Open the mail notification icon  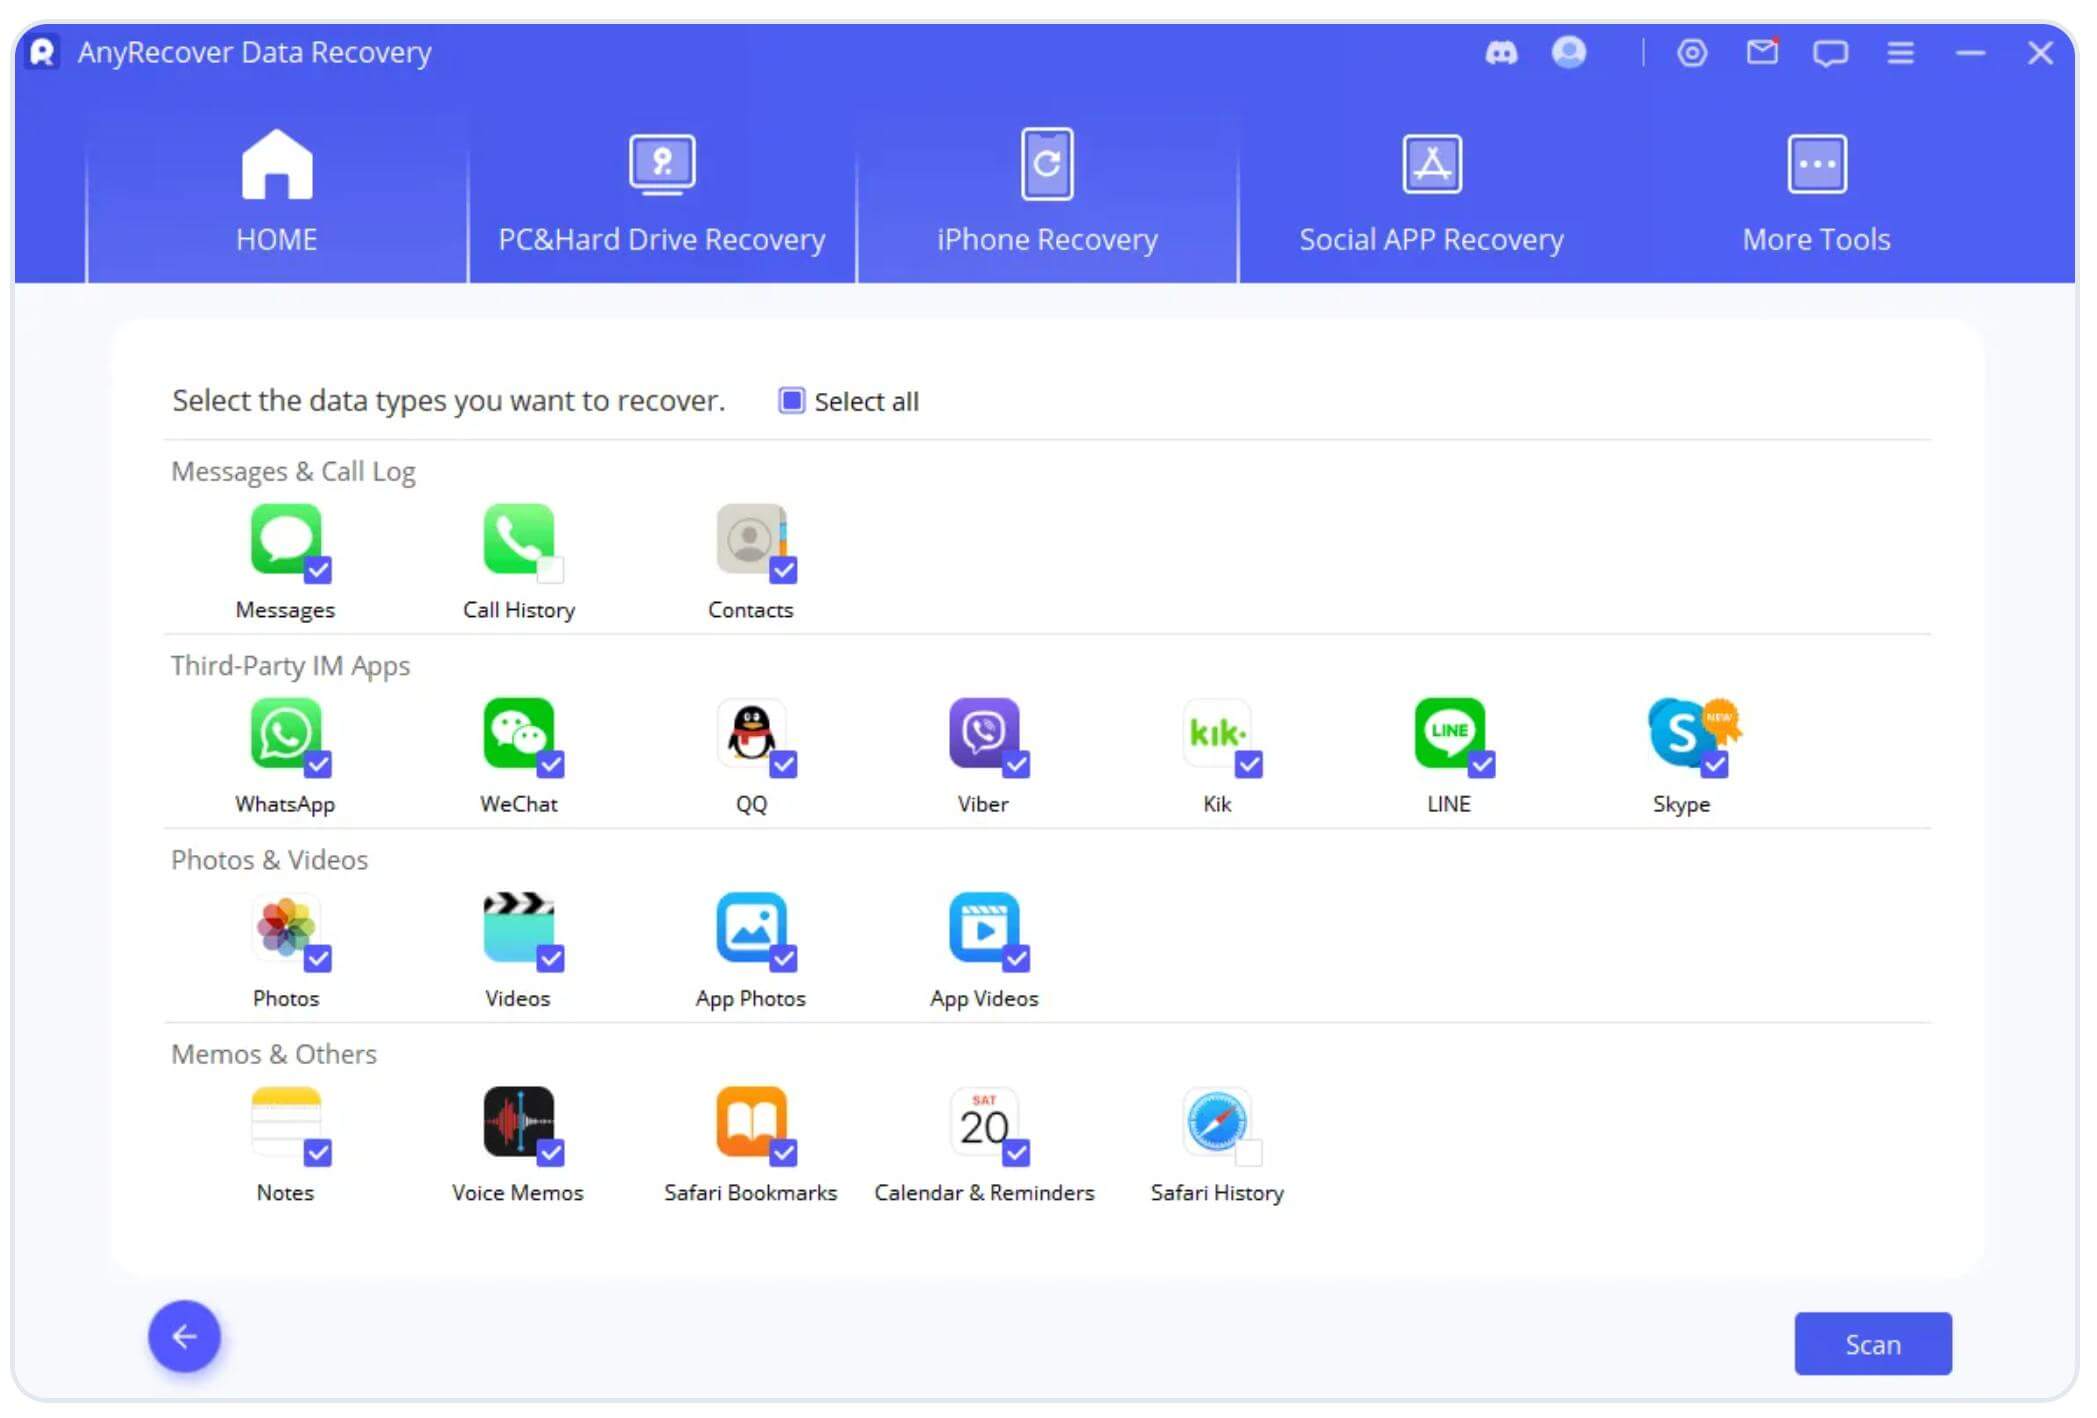tap(1761, 52)
